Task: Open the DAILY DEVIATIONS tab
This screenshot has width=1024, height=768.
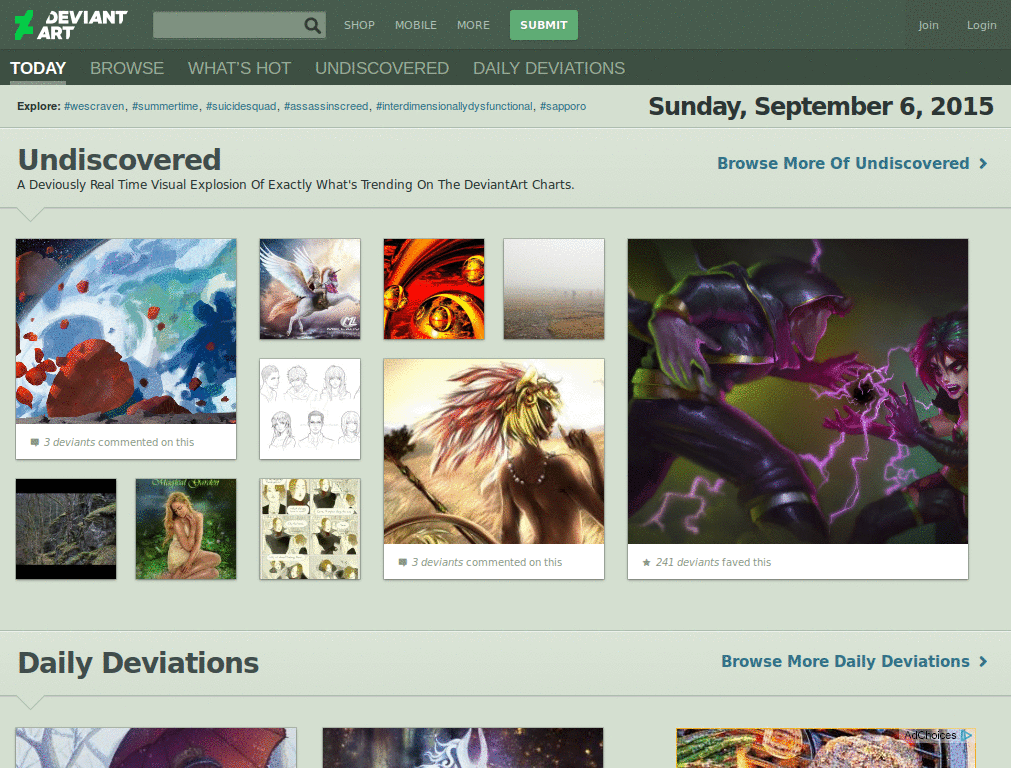Action: [x=548, y=68]
